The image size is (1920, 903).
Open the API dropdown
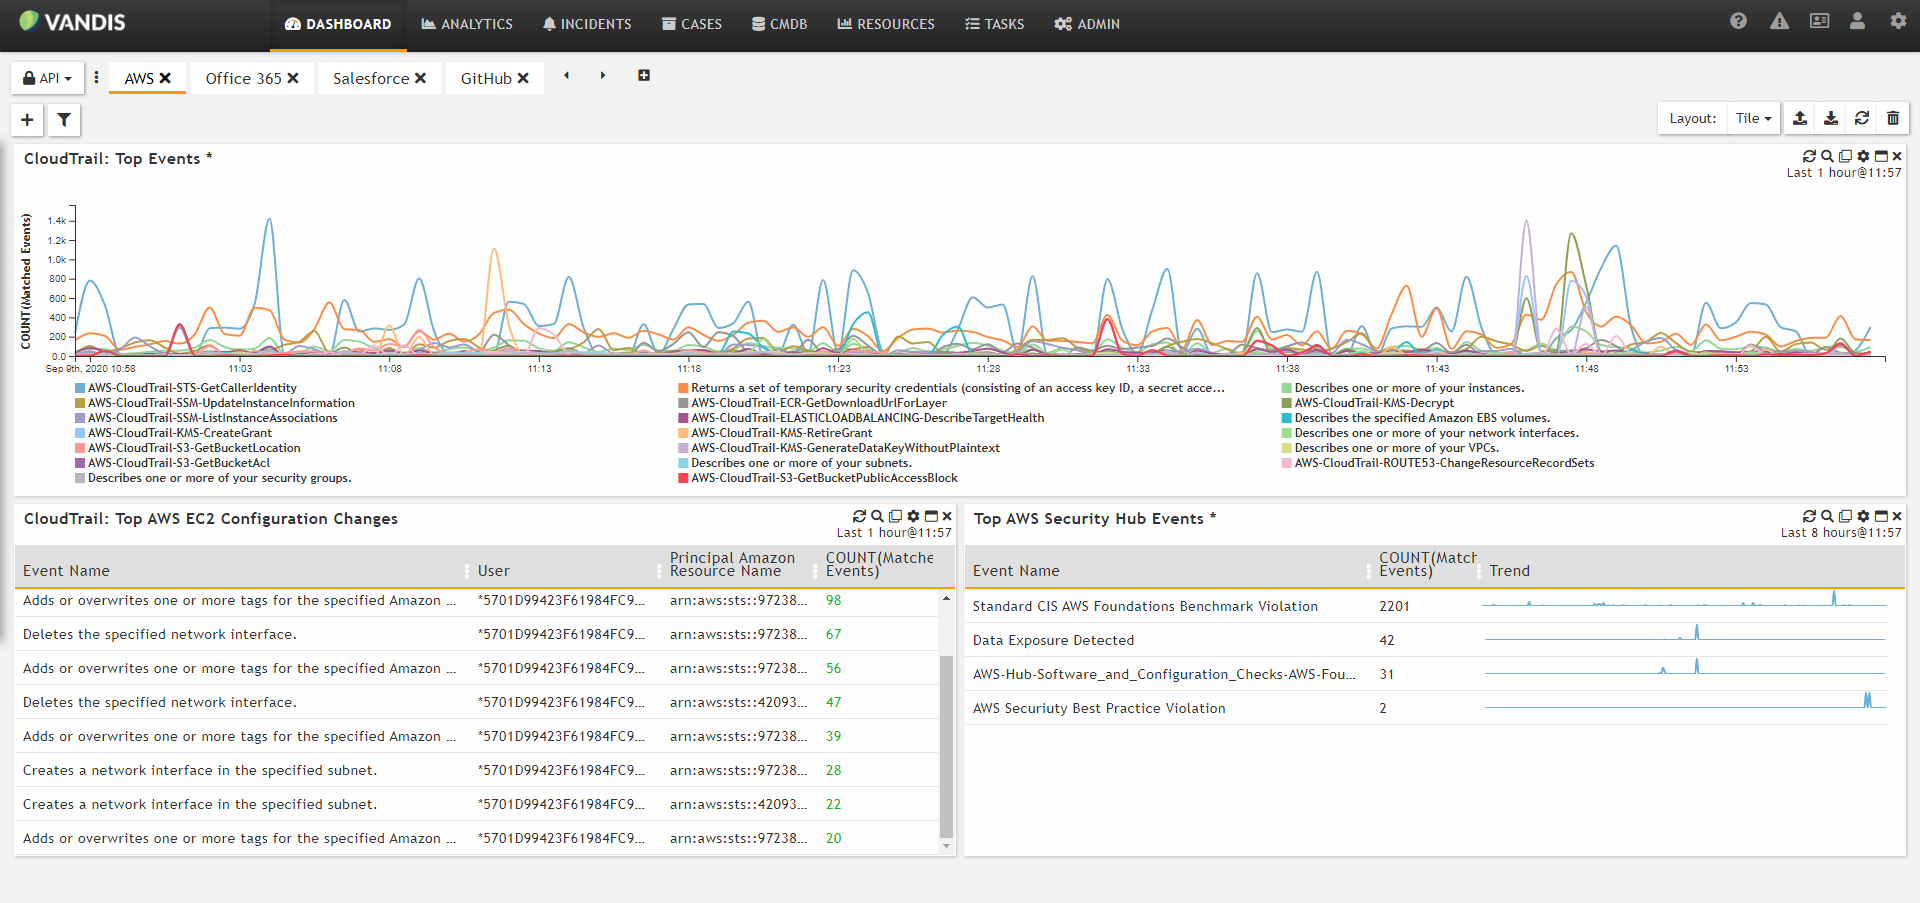point(47,78)
